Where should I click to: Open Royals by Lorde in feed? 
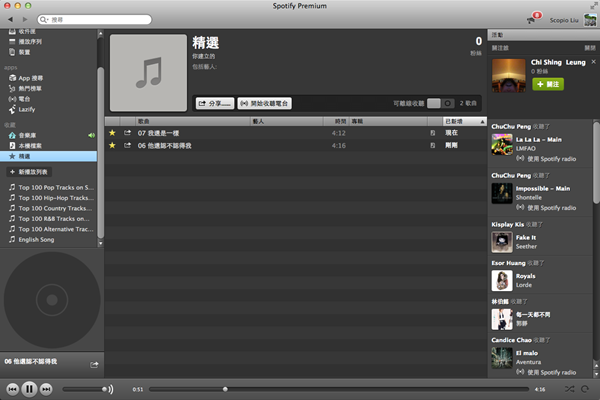(x=525, y=276)
